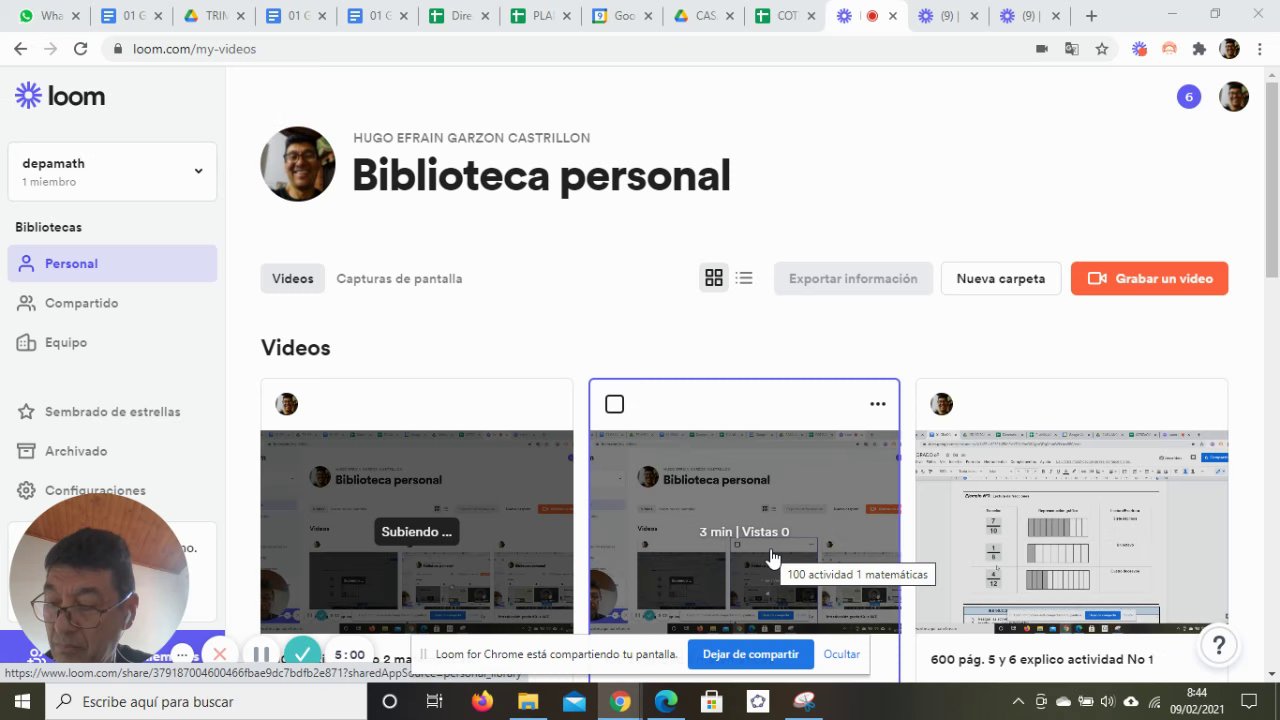
Task: Select the Videos tab
Action: [293, 279]
